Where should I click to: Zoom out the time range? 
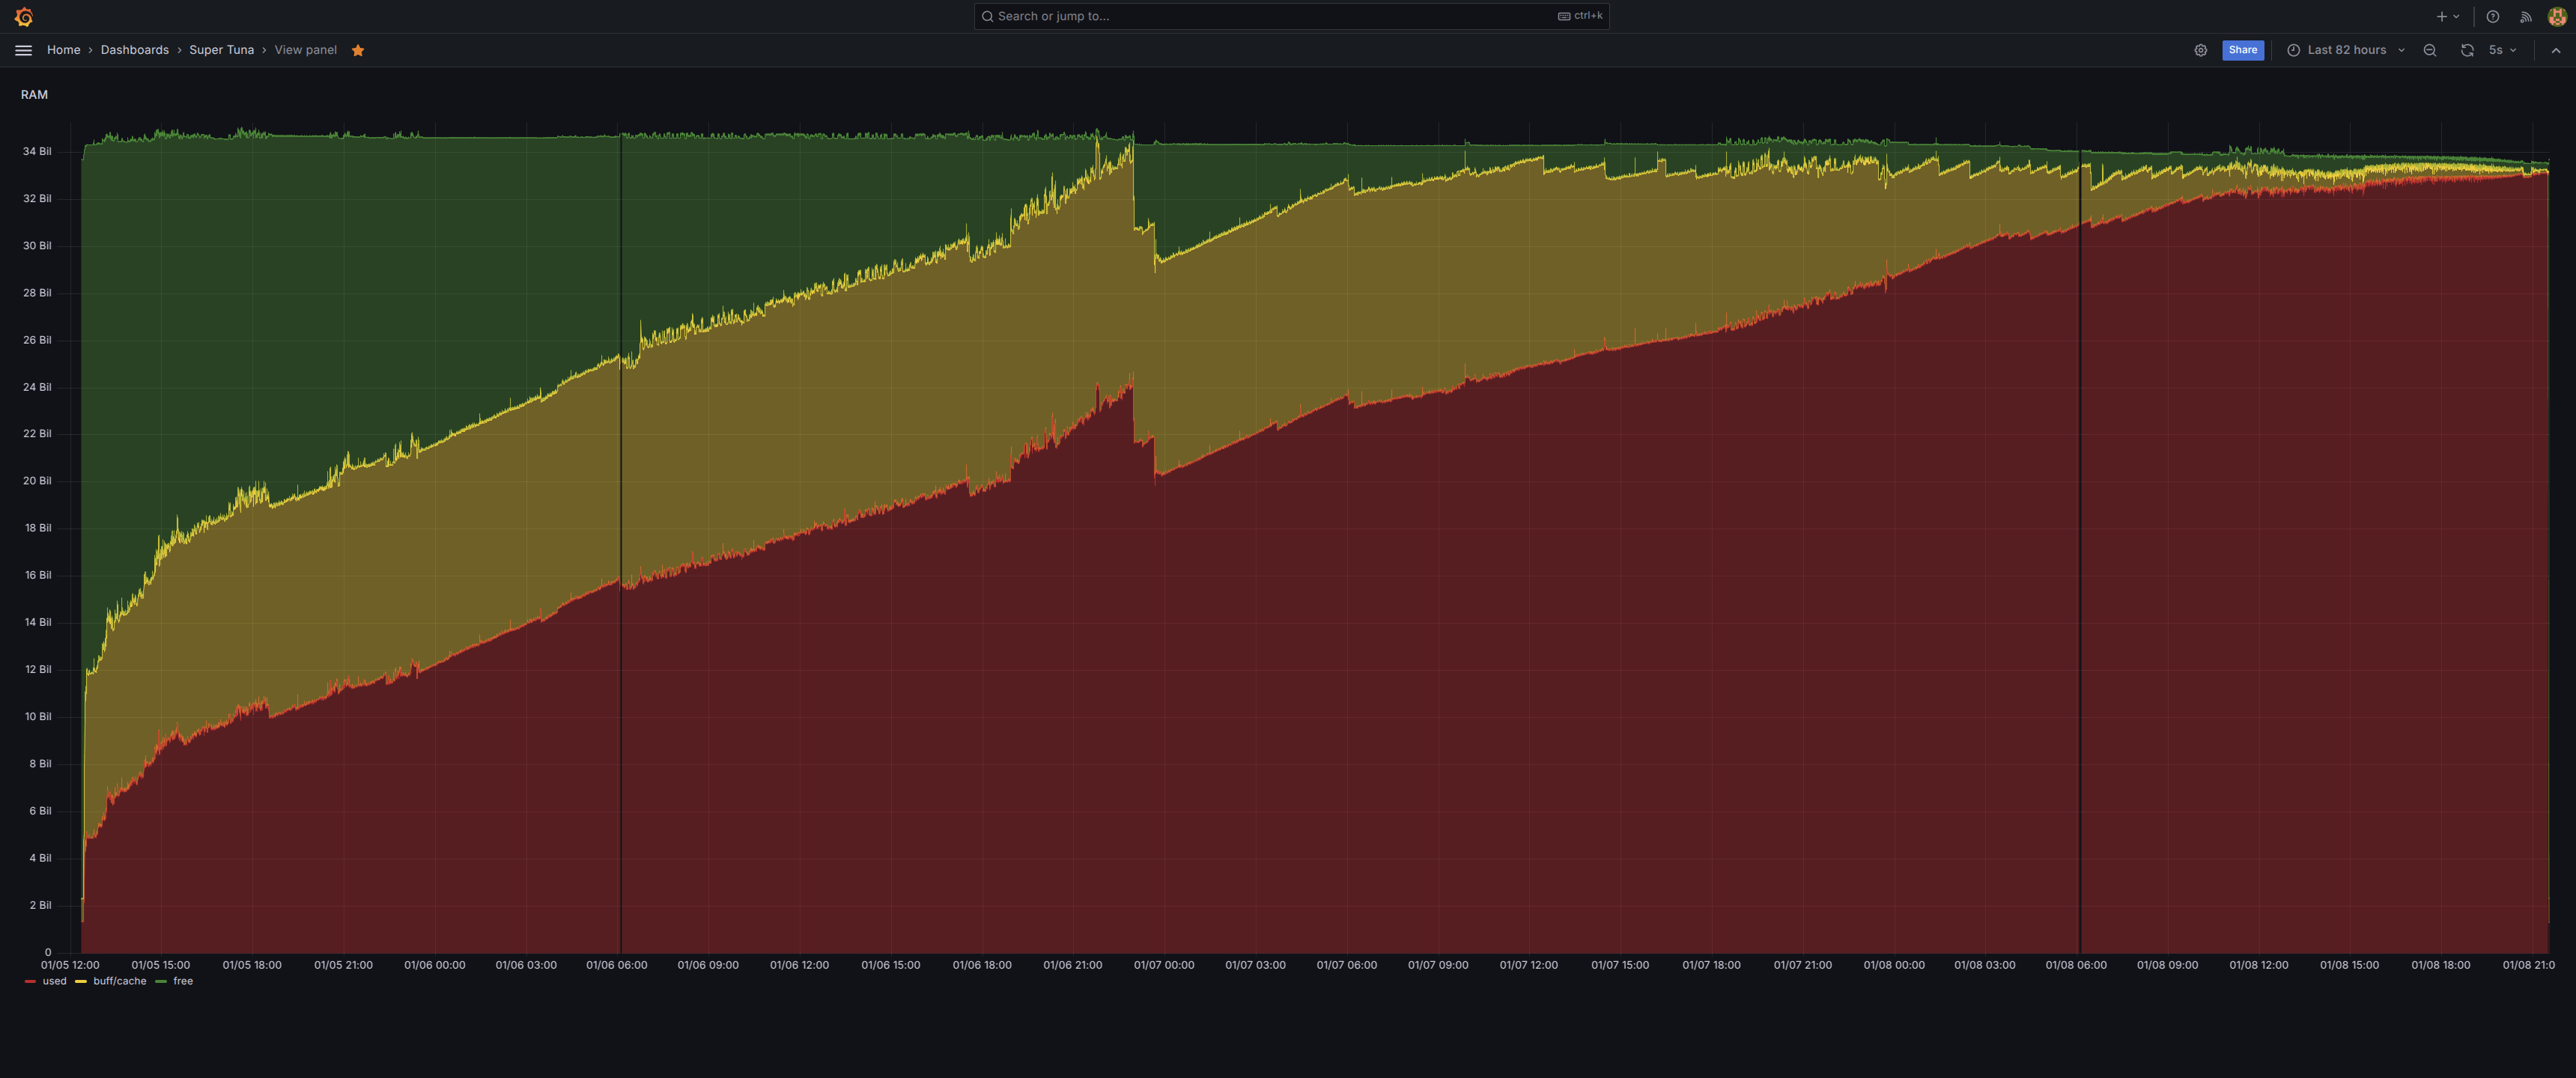point(2429,50)
